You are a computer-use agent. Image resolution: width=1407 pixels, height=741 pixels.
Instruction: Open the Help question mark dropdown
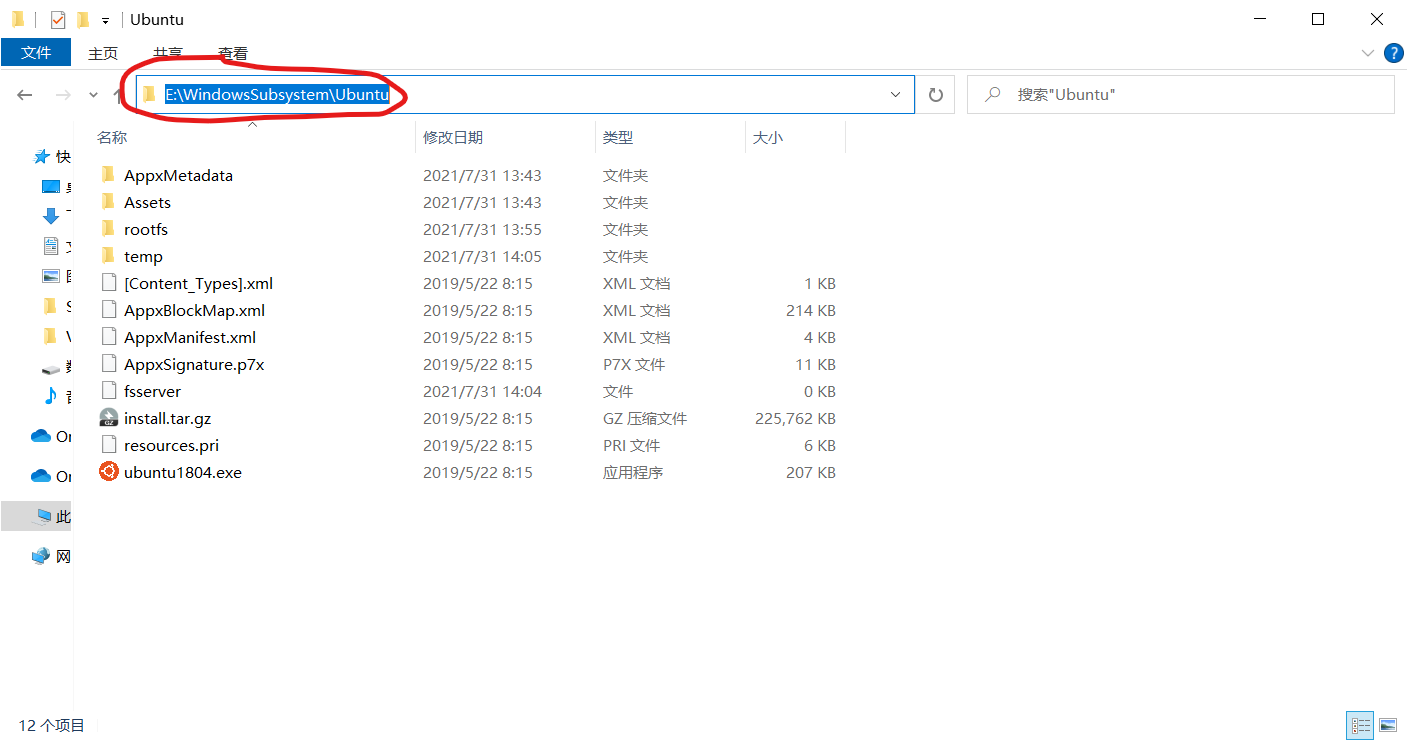point(1394,53)
